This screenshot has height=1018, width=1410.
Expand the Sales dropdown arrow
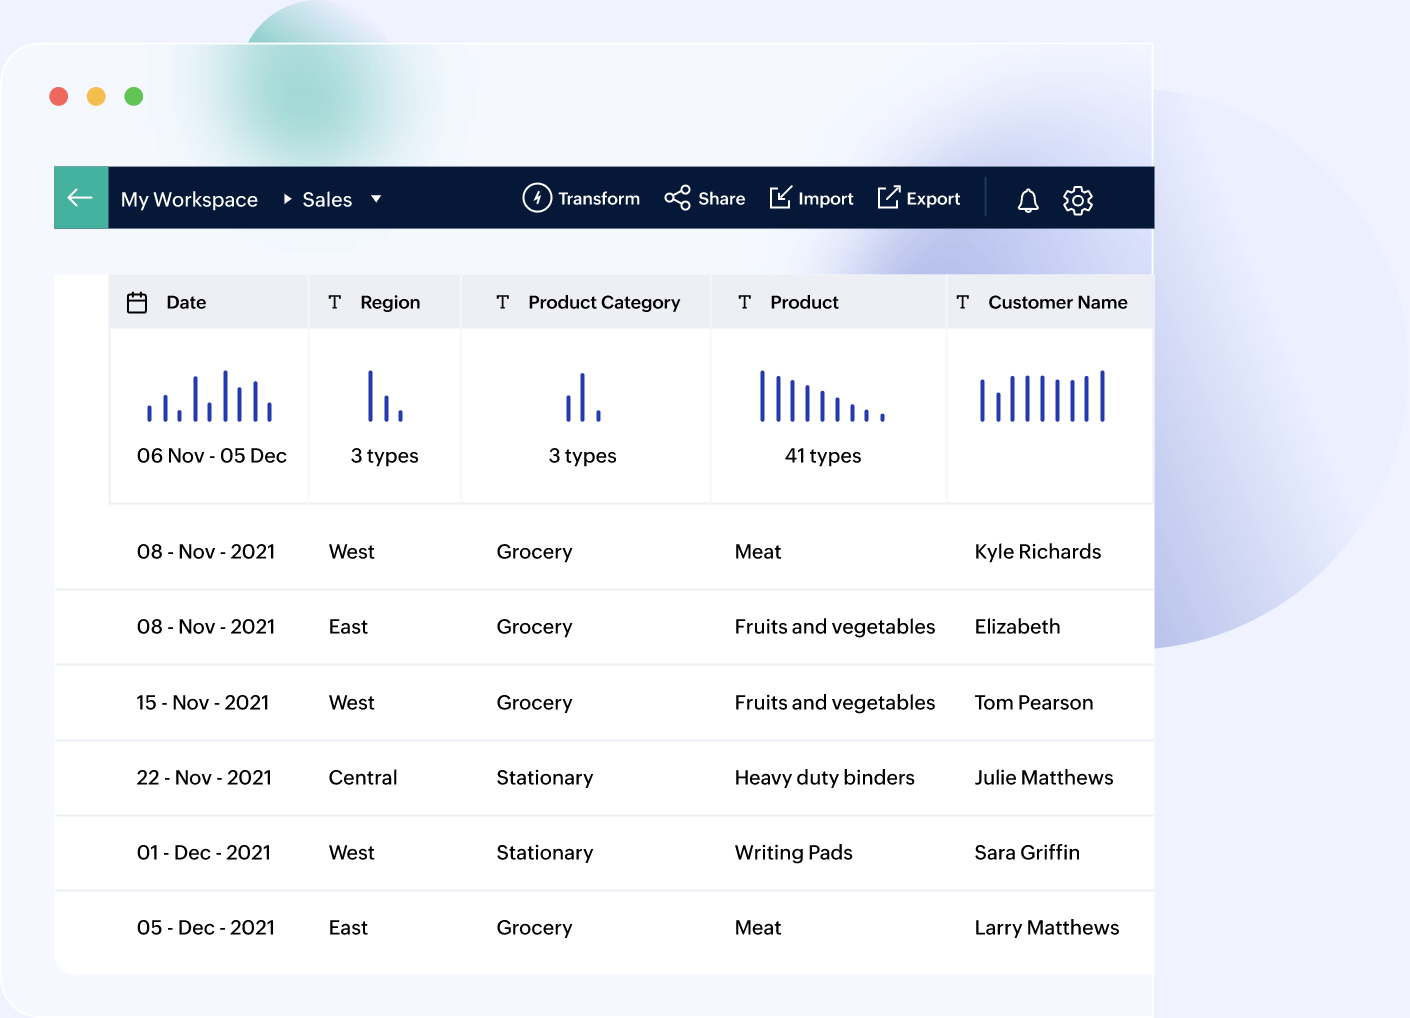coord(376,199)
